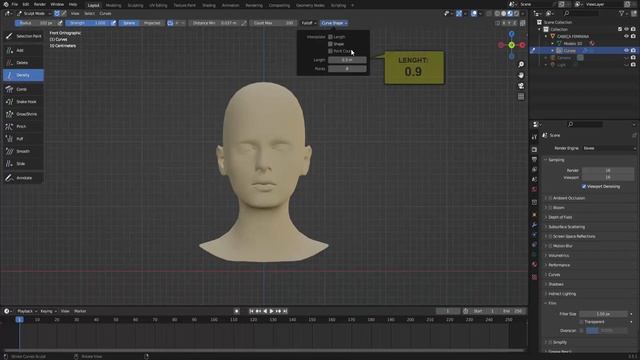Open the Output properties tab icon
The width and height of the screenshot is (640, 360).
point(534,160)
